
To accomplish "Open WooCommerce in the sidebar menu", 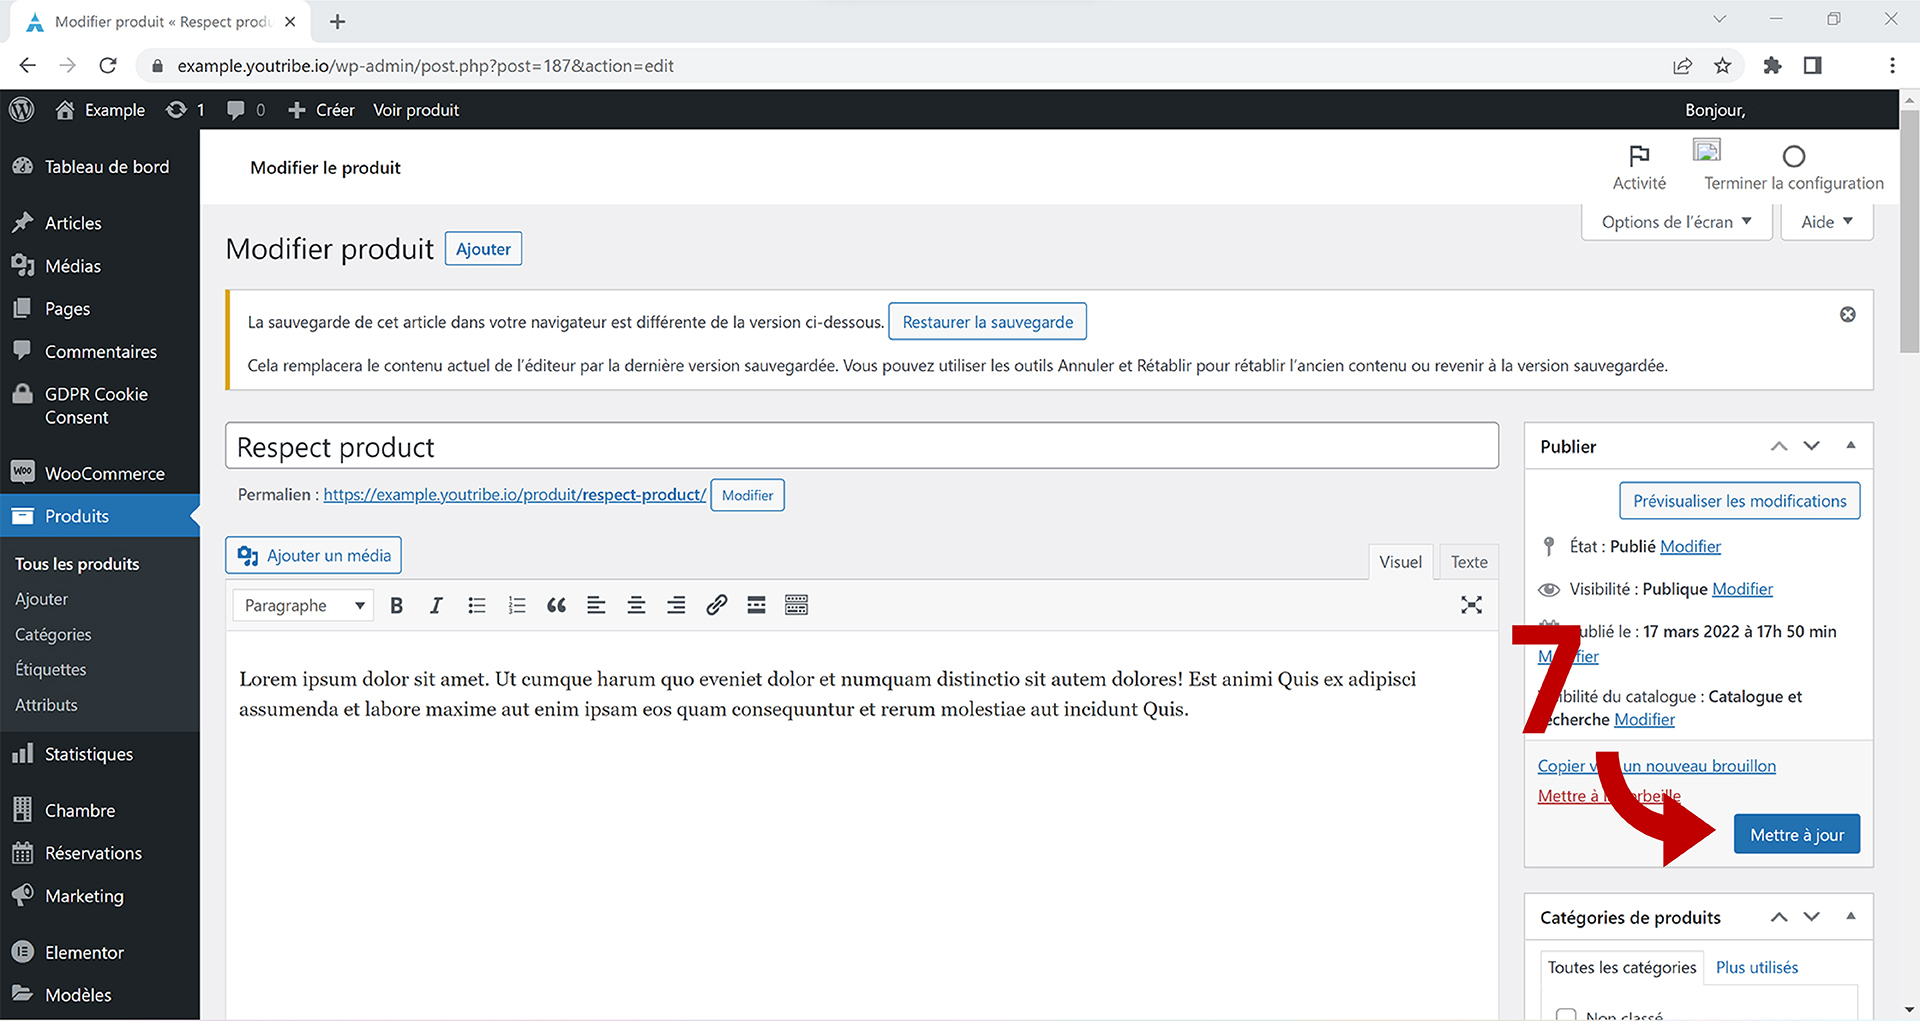I will point(104,473).
